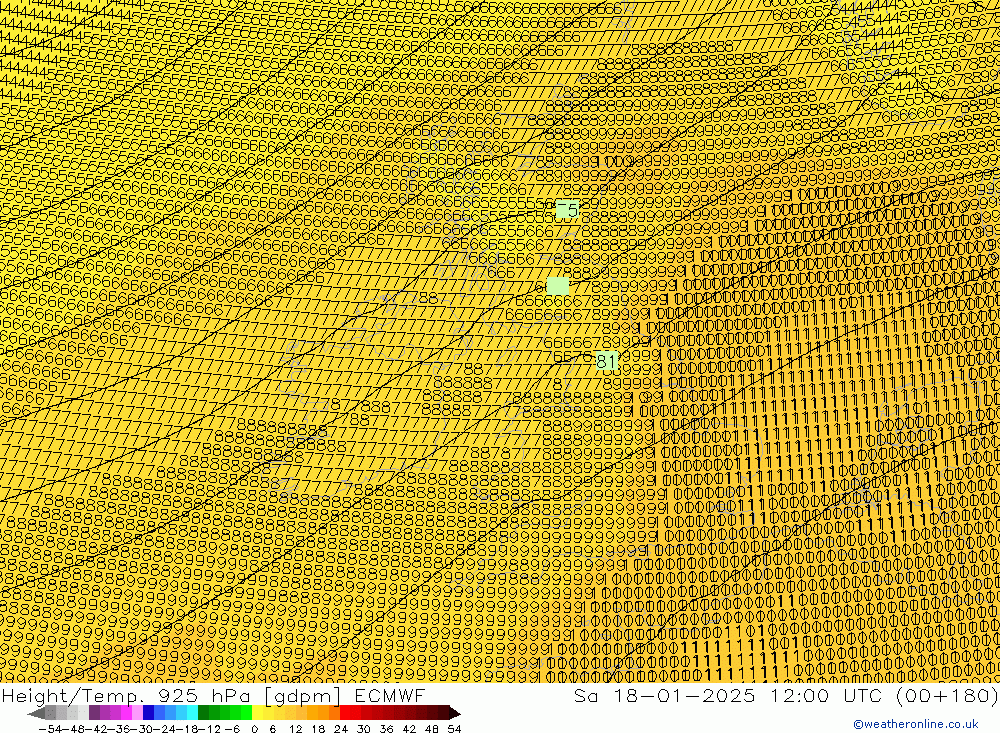Select the dark green legend swatch
The image size is (1000, 733).
pos(203,713)
